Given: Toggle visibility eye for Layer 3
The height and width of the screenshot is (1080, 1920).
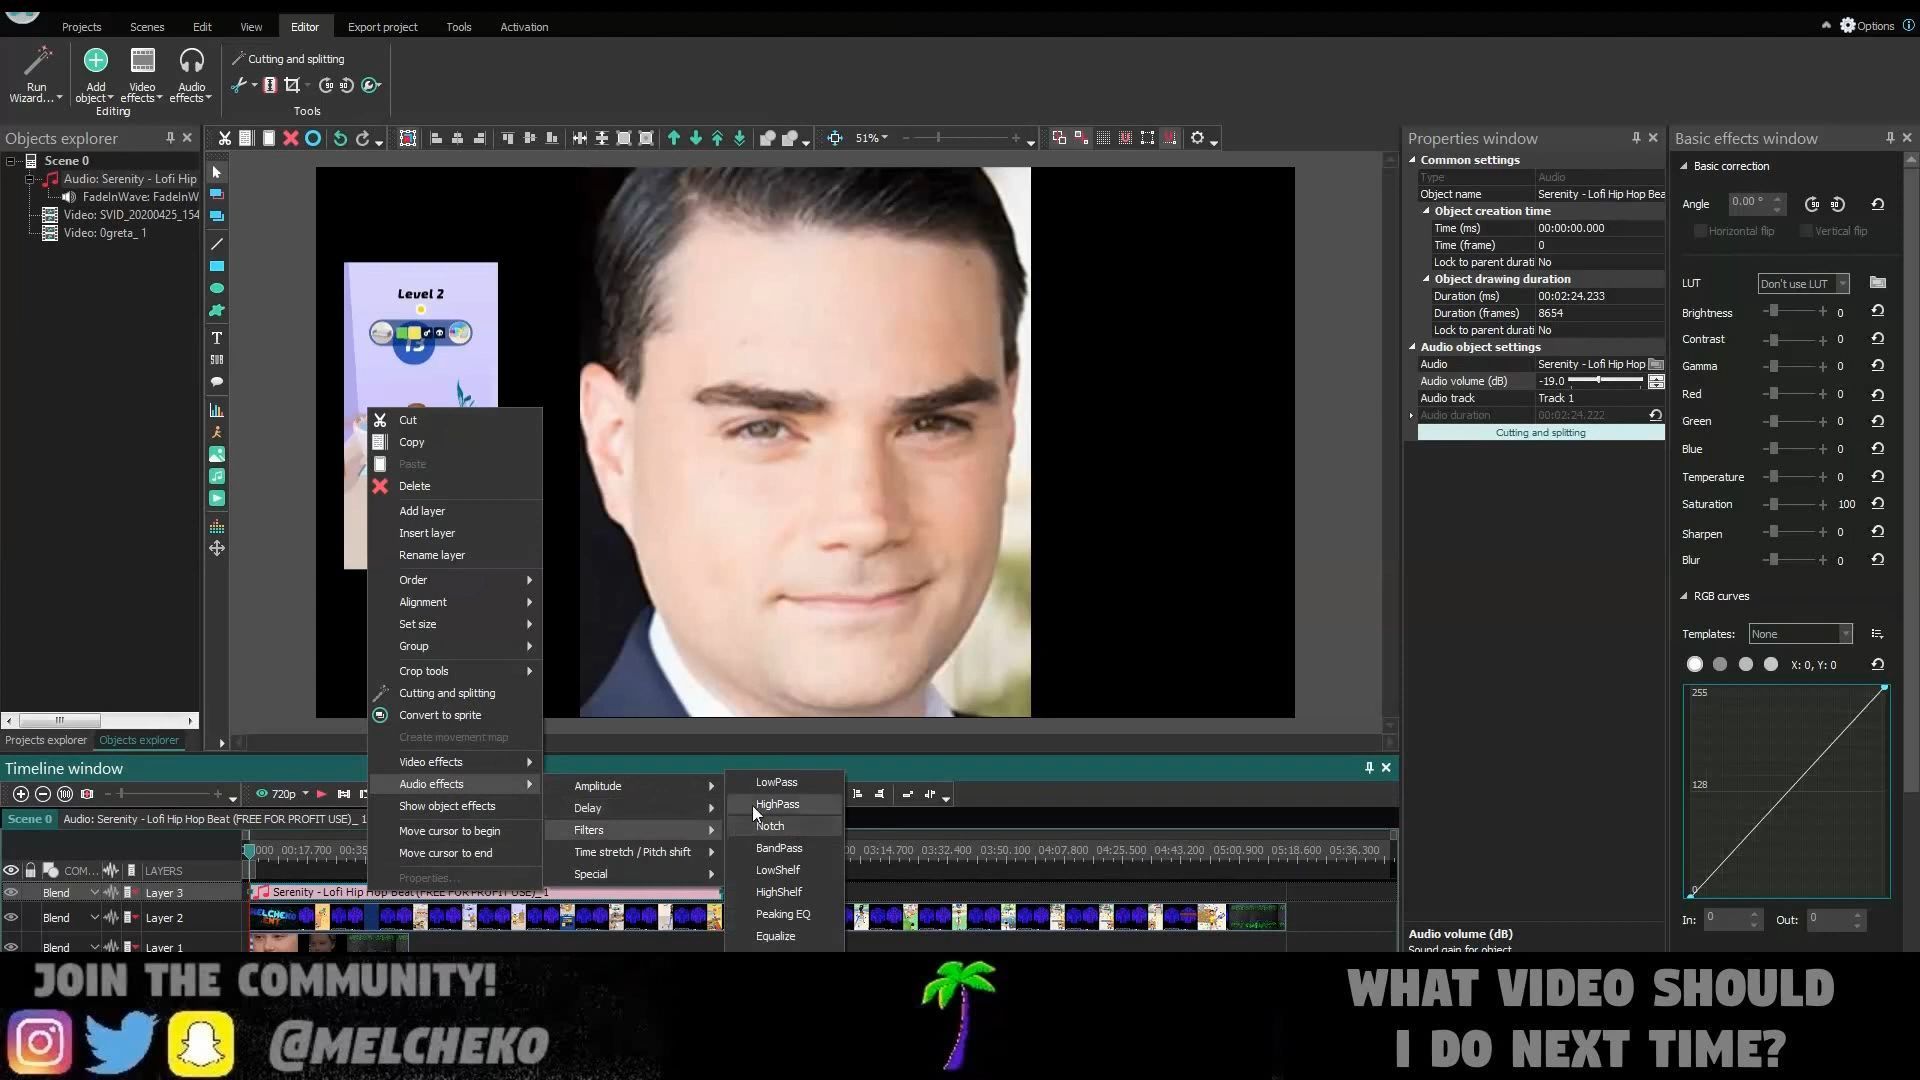Looking at the screenshot, I should point(11,892).
